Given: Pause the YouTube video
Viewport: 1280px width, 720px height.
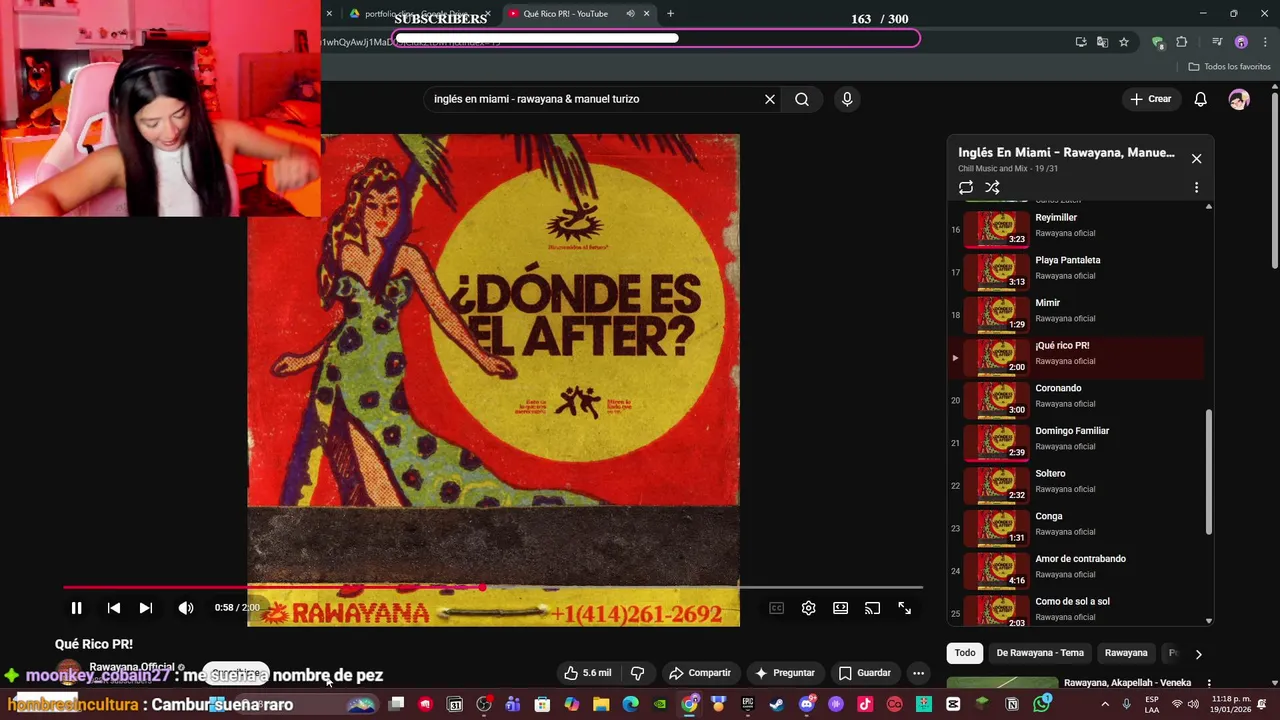Looking at the screenshot, I should (76, 608).
